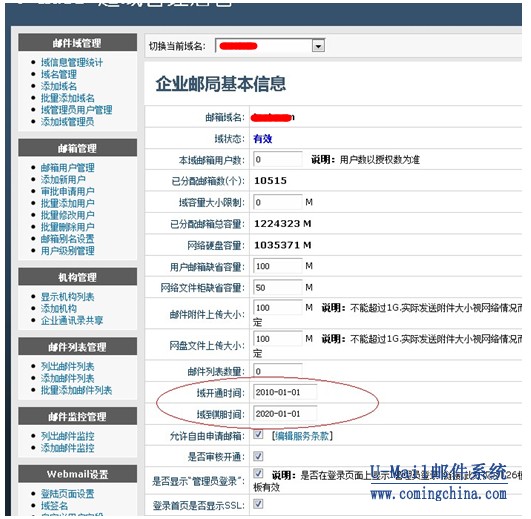Open 编辑服务条款 link
Screen dimensions: 531x519
click(x=302, y=436)
